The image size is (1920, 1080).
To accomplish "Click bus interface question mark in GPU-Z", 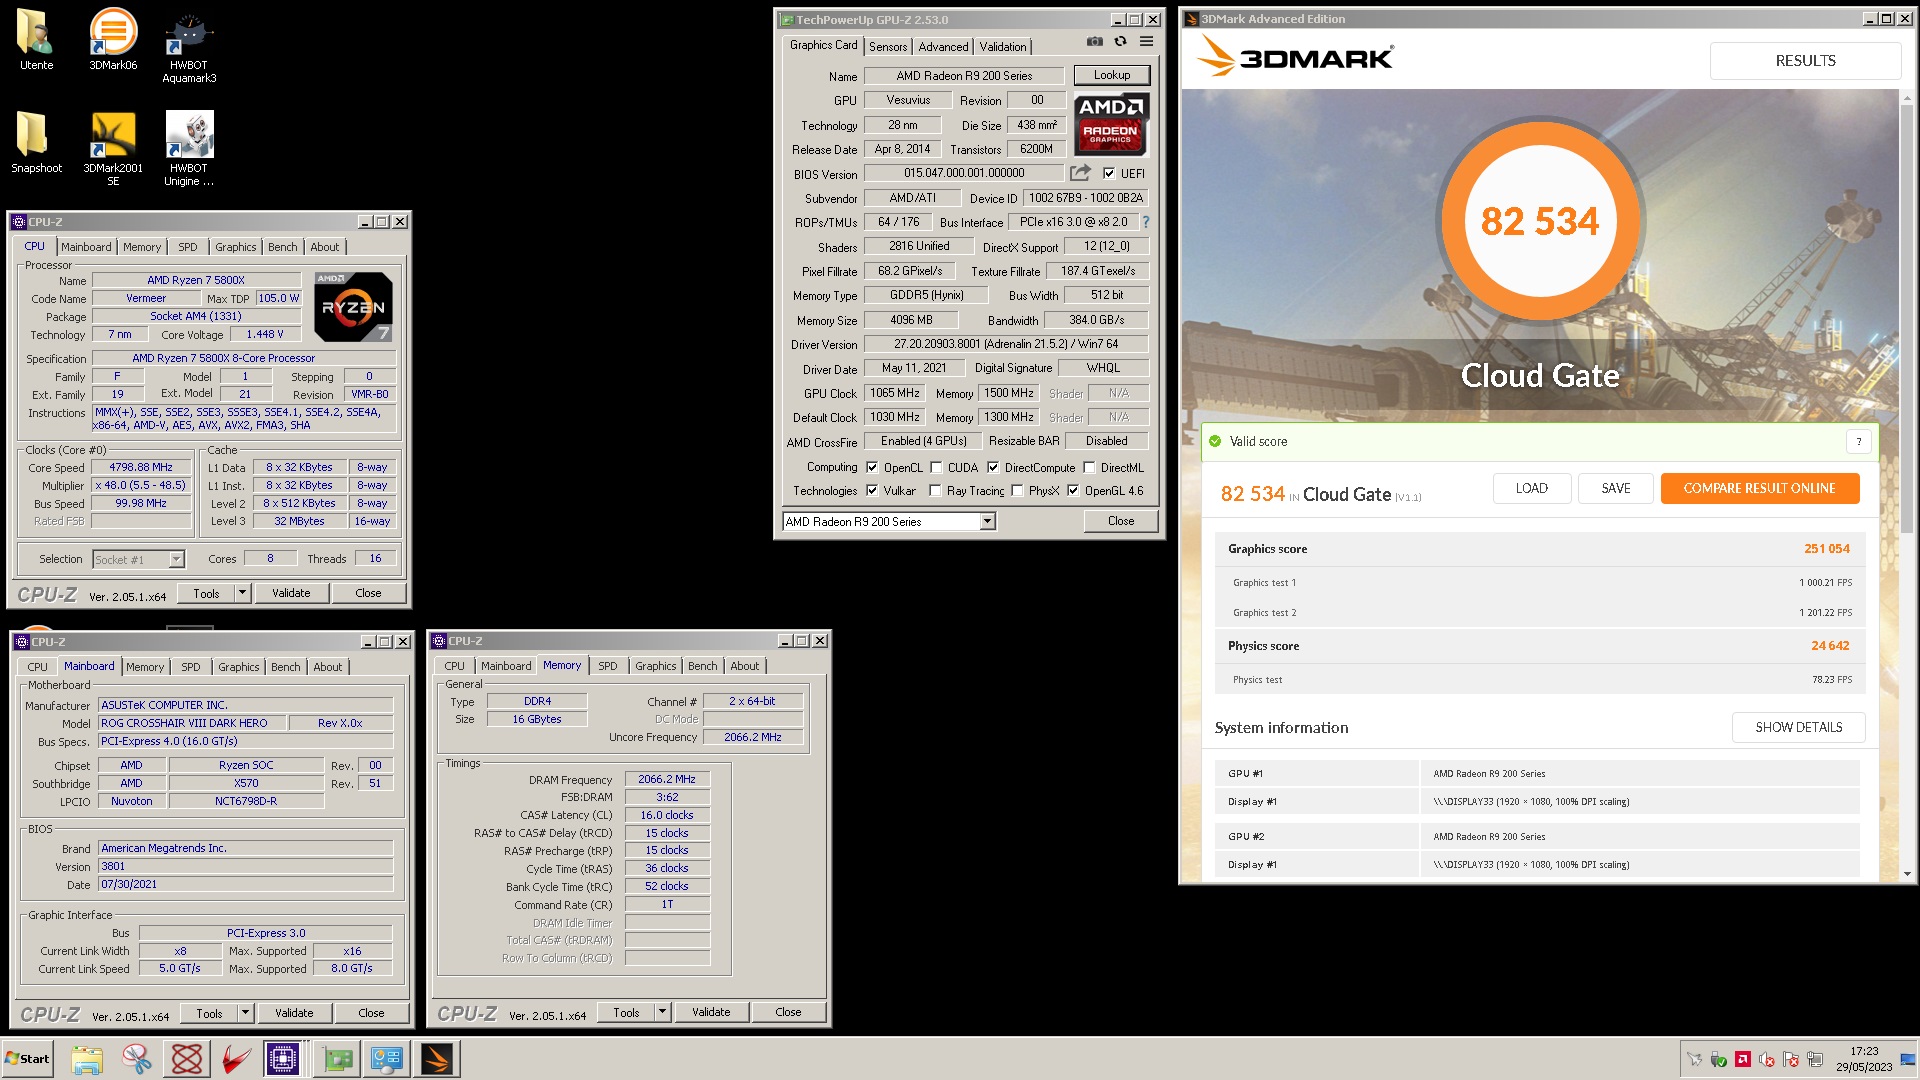I will (x=1146, y=222).
